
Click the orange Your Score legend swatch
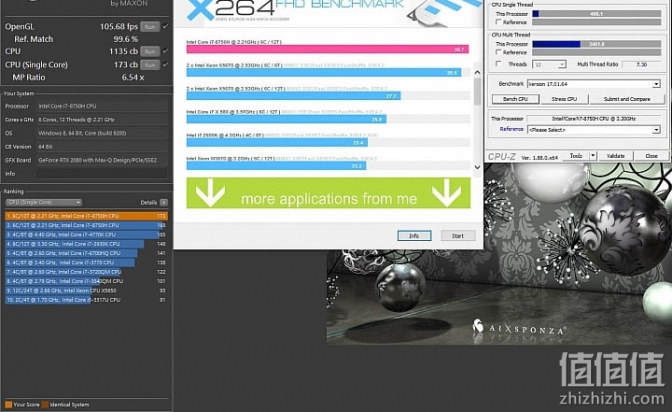(x=9, y=404)
